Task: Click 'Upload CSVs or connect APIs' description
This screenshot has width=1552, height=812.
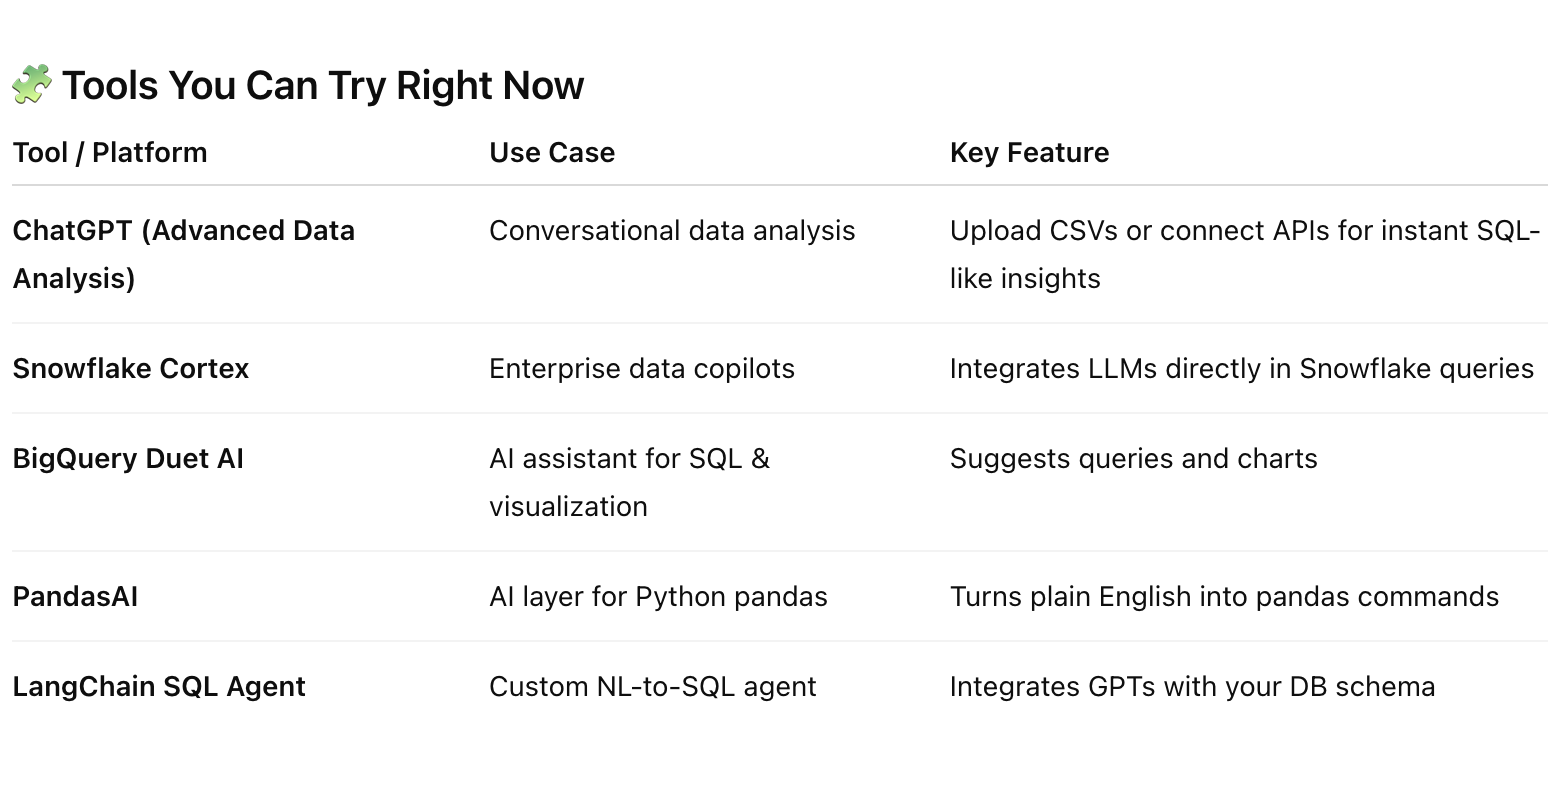Action: click(1244, 254)
